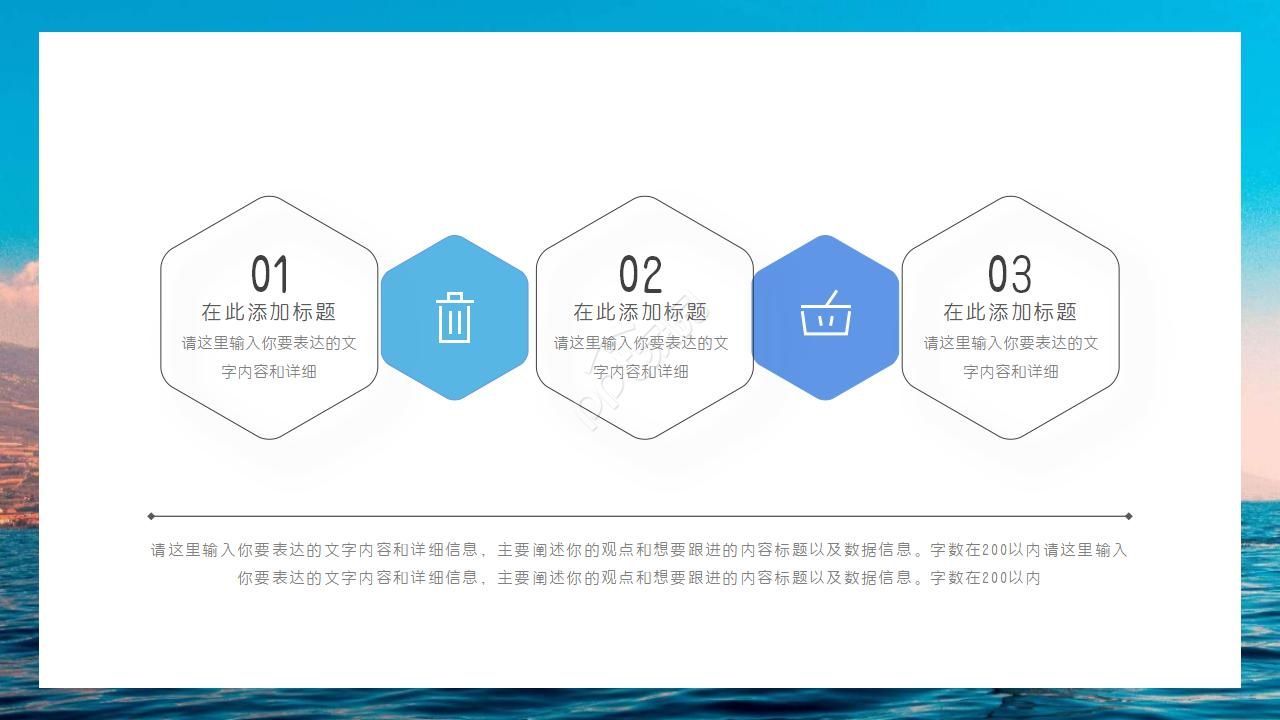Click the right diamond endpoint of divider

tap(1129, 516)
